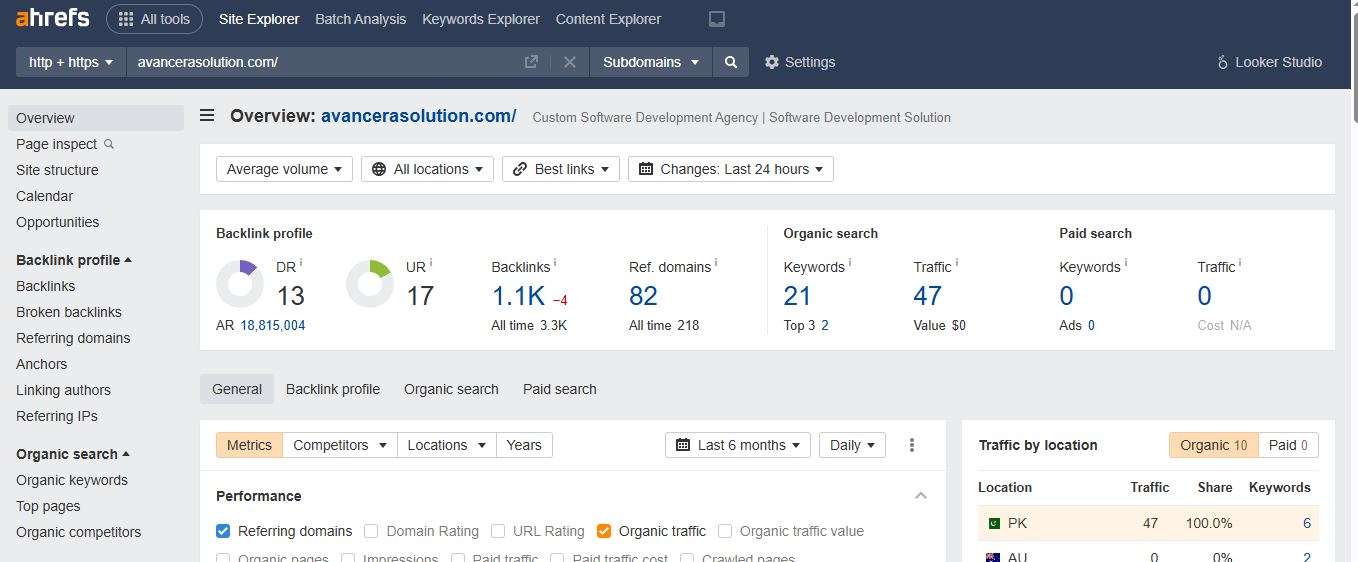Image resolution: width=1358 pixels, height=562 pixels.
Task: Switch to the Paid search tab
Action: coord(560,389)
